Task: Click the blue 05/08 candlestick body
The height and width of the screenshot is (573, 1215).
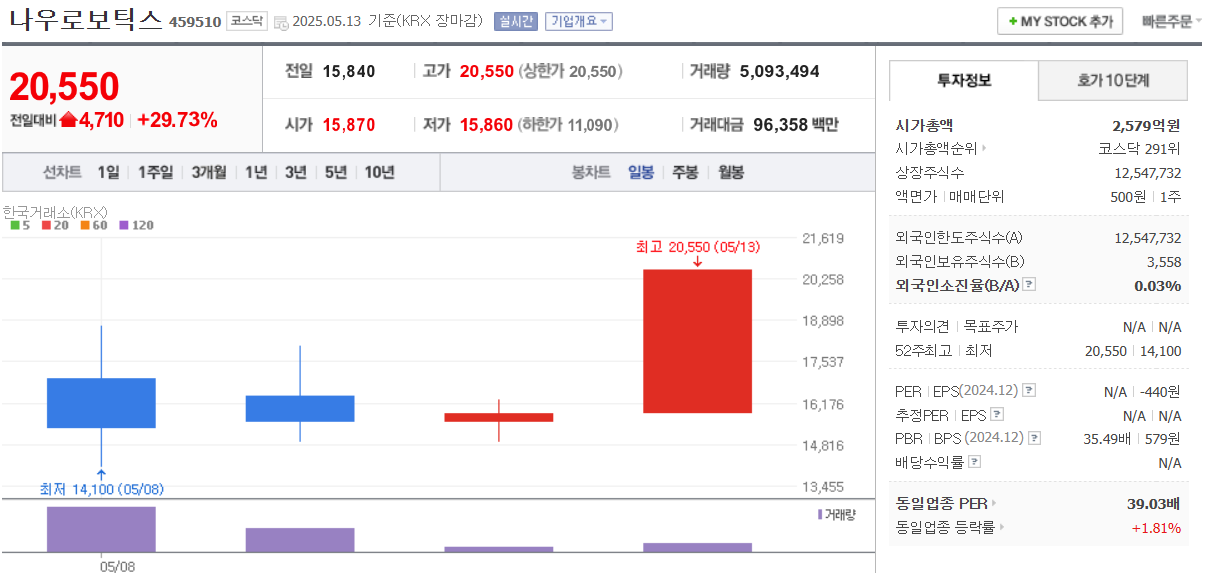Action: 101,403
